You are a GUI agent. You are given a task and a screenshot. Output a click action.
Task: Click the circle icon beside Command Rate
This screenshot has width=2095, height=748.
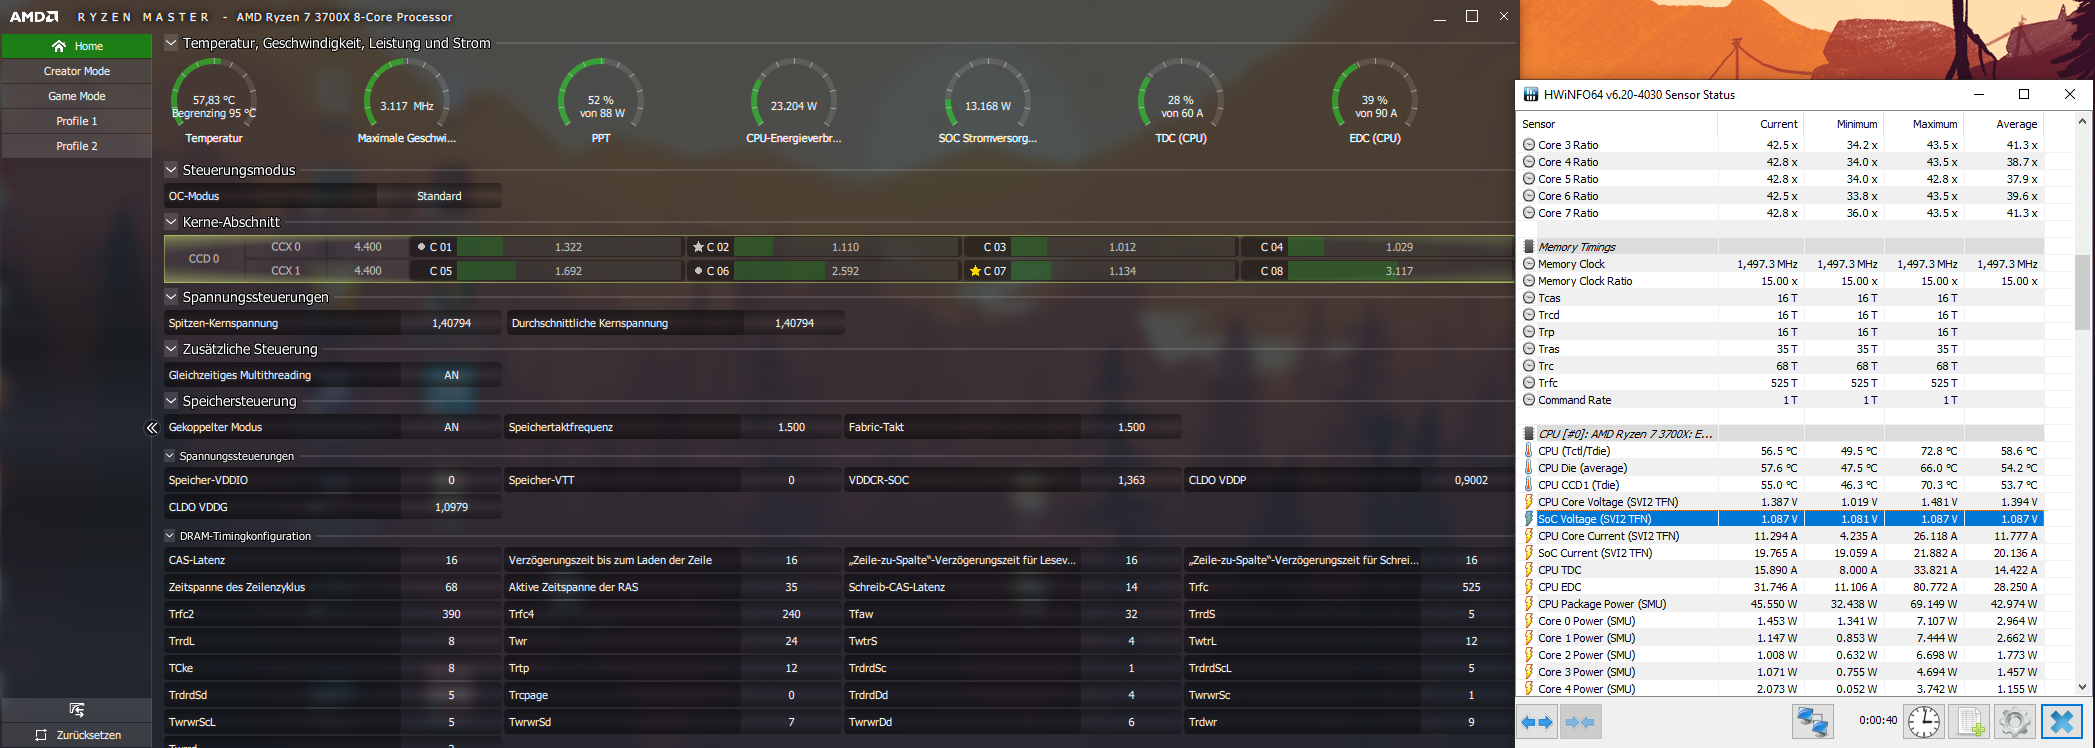point(1529,400)
